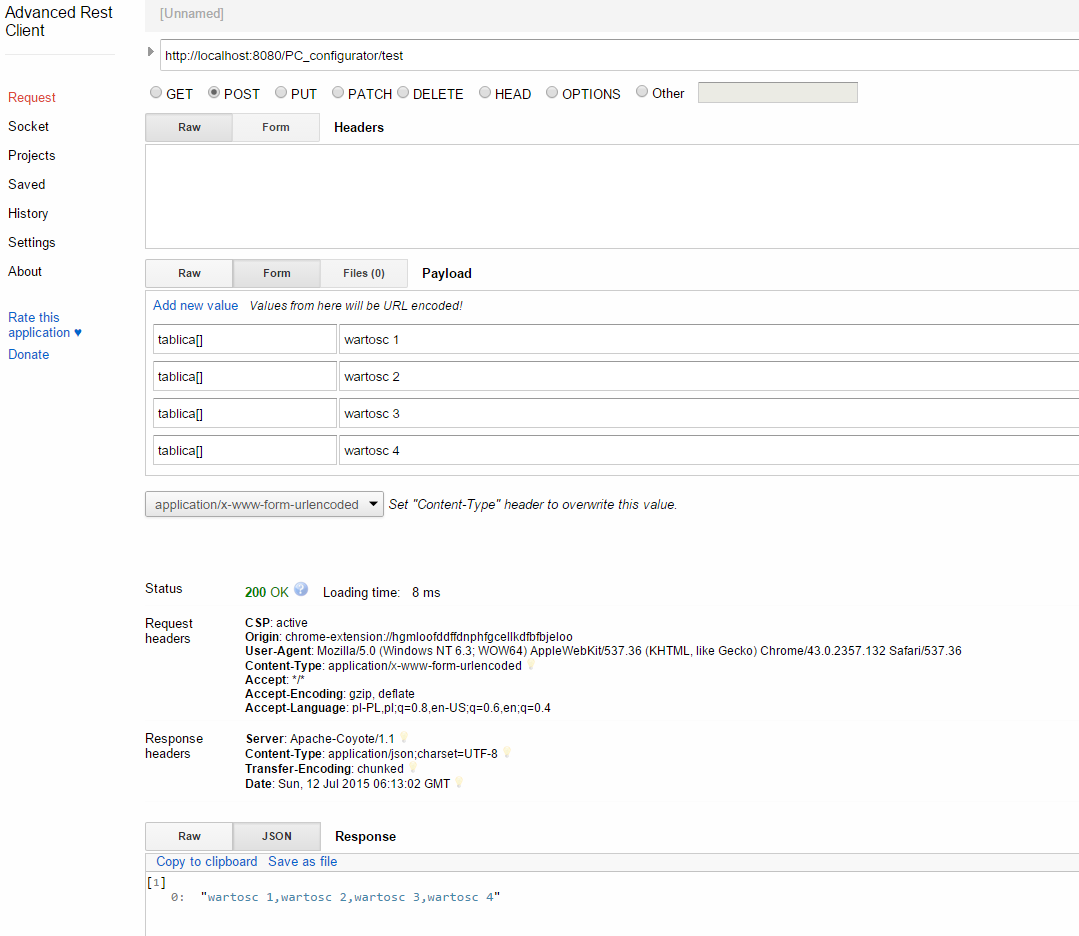The width and height of the screenshot is (1079, 936).
Task: Click Save as file link
Action: click(x=303, y=862)
